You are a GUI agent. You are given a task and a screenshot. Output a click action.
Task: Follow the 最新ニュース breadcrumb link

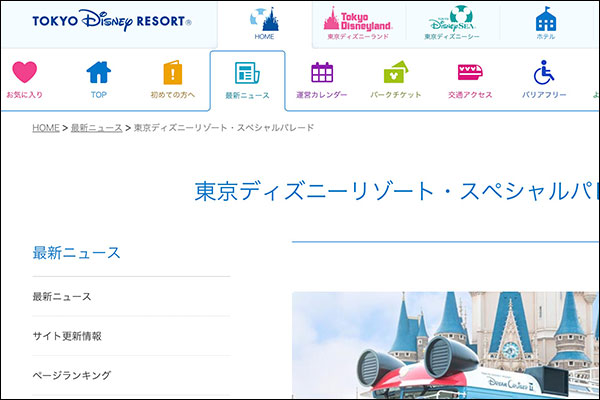click(97, 128)
